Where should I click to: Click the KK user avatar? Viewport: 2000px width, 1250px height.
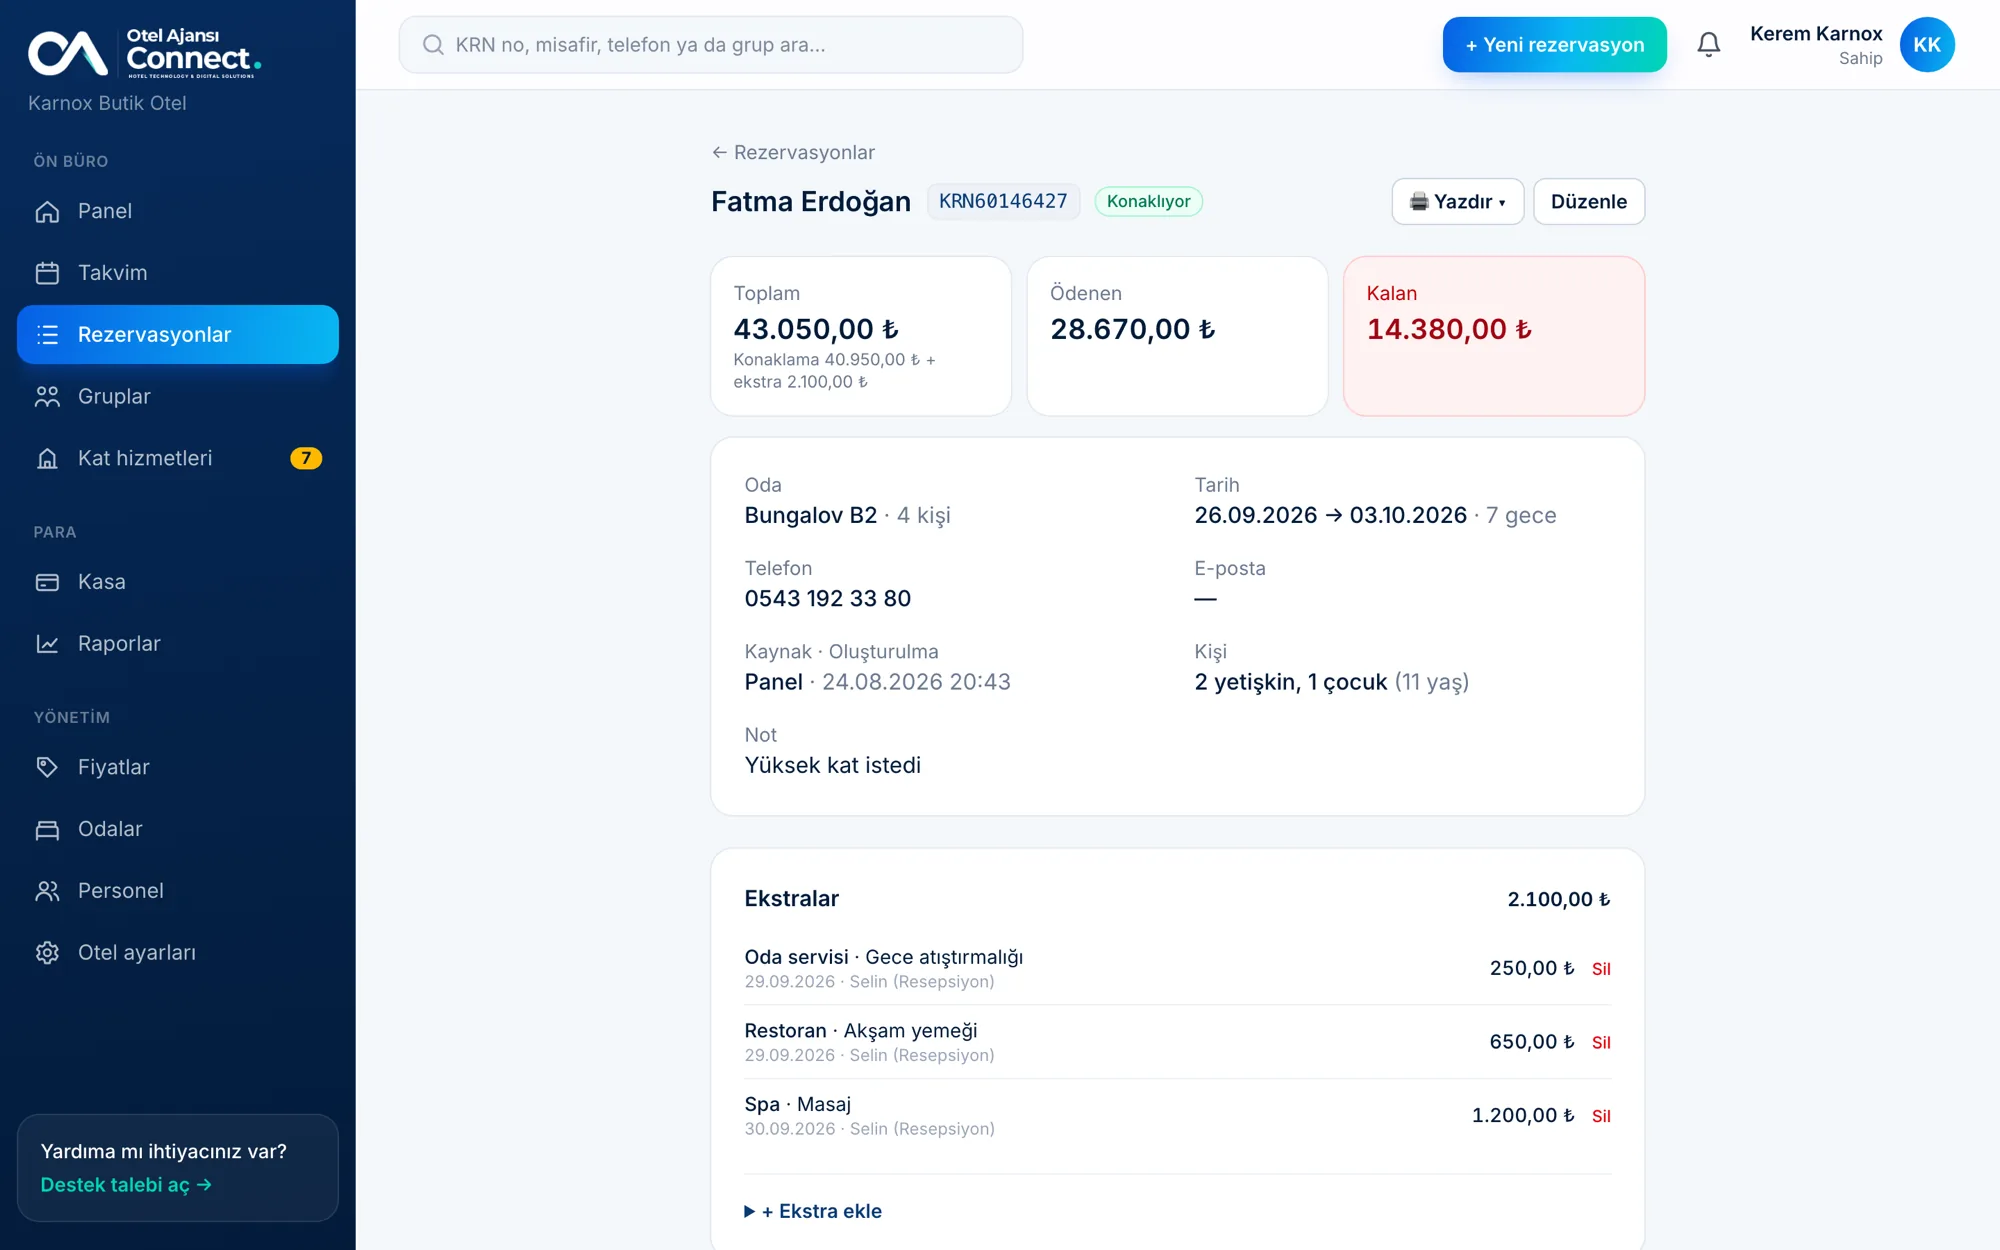point(1927,45)
